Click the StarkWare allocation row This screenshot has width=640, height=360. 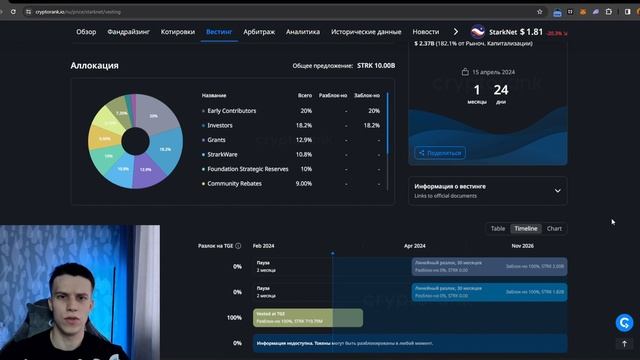(x=291, y=155)
